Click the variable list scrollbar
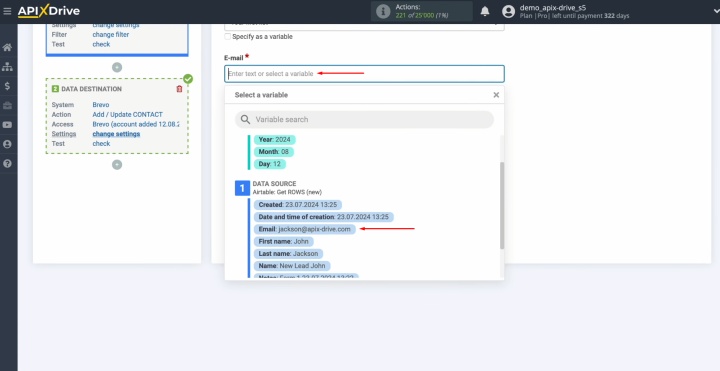 coord(502,205)
